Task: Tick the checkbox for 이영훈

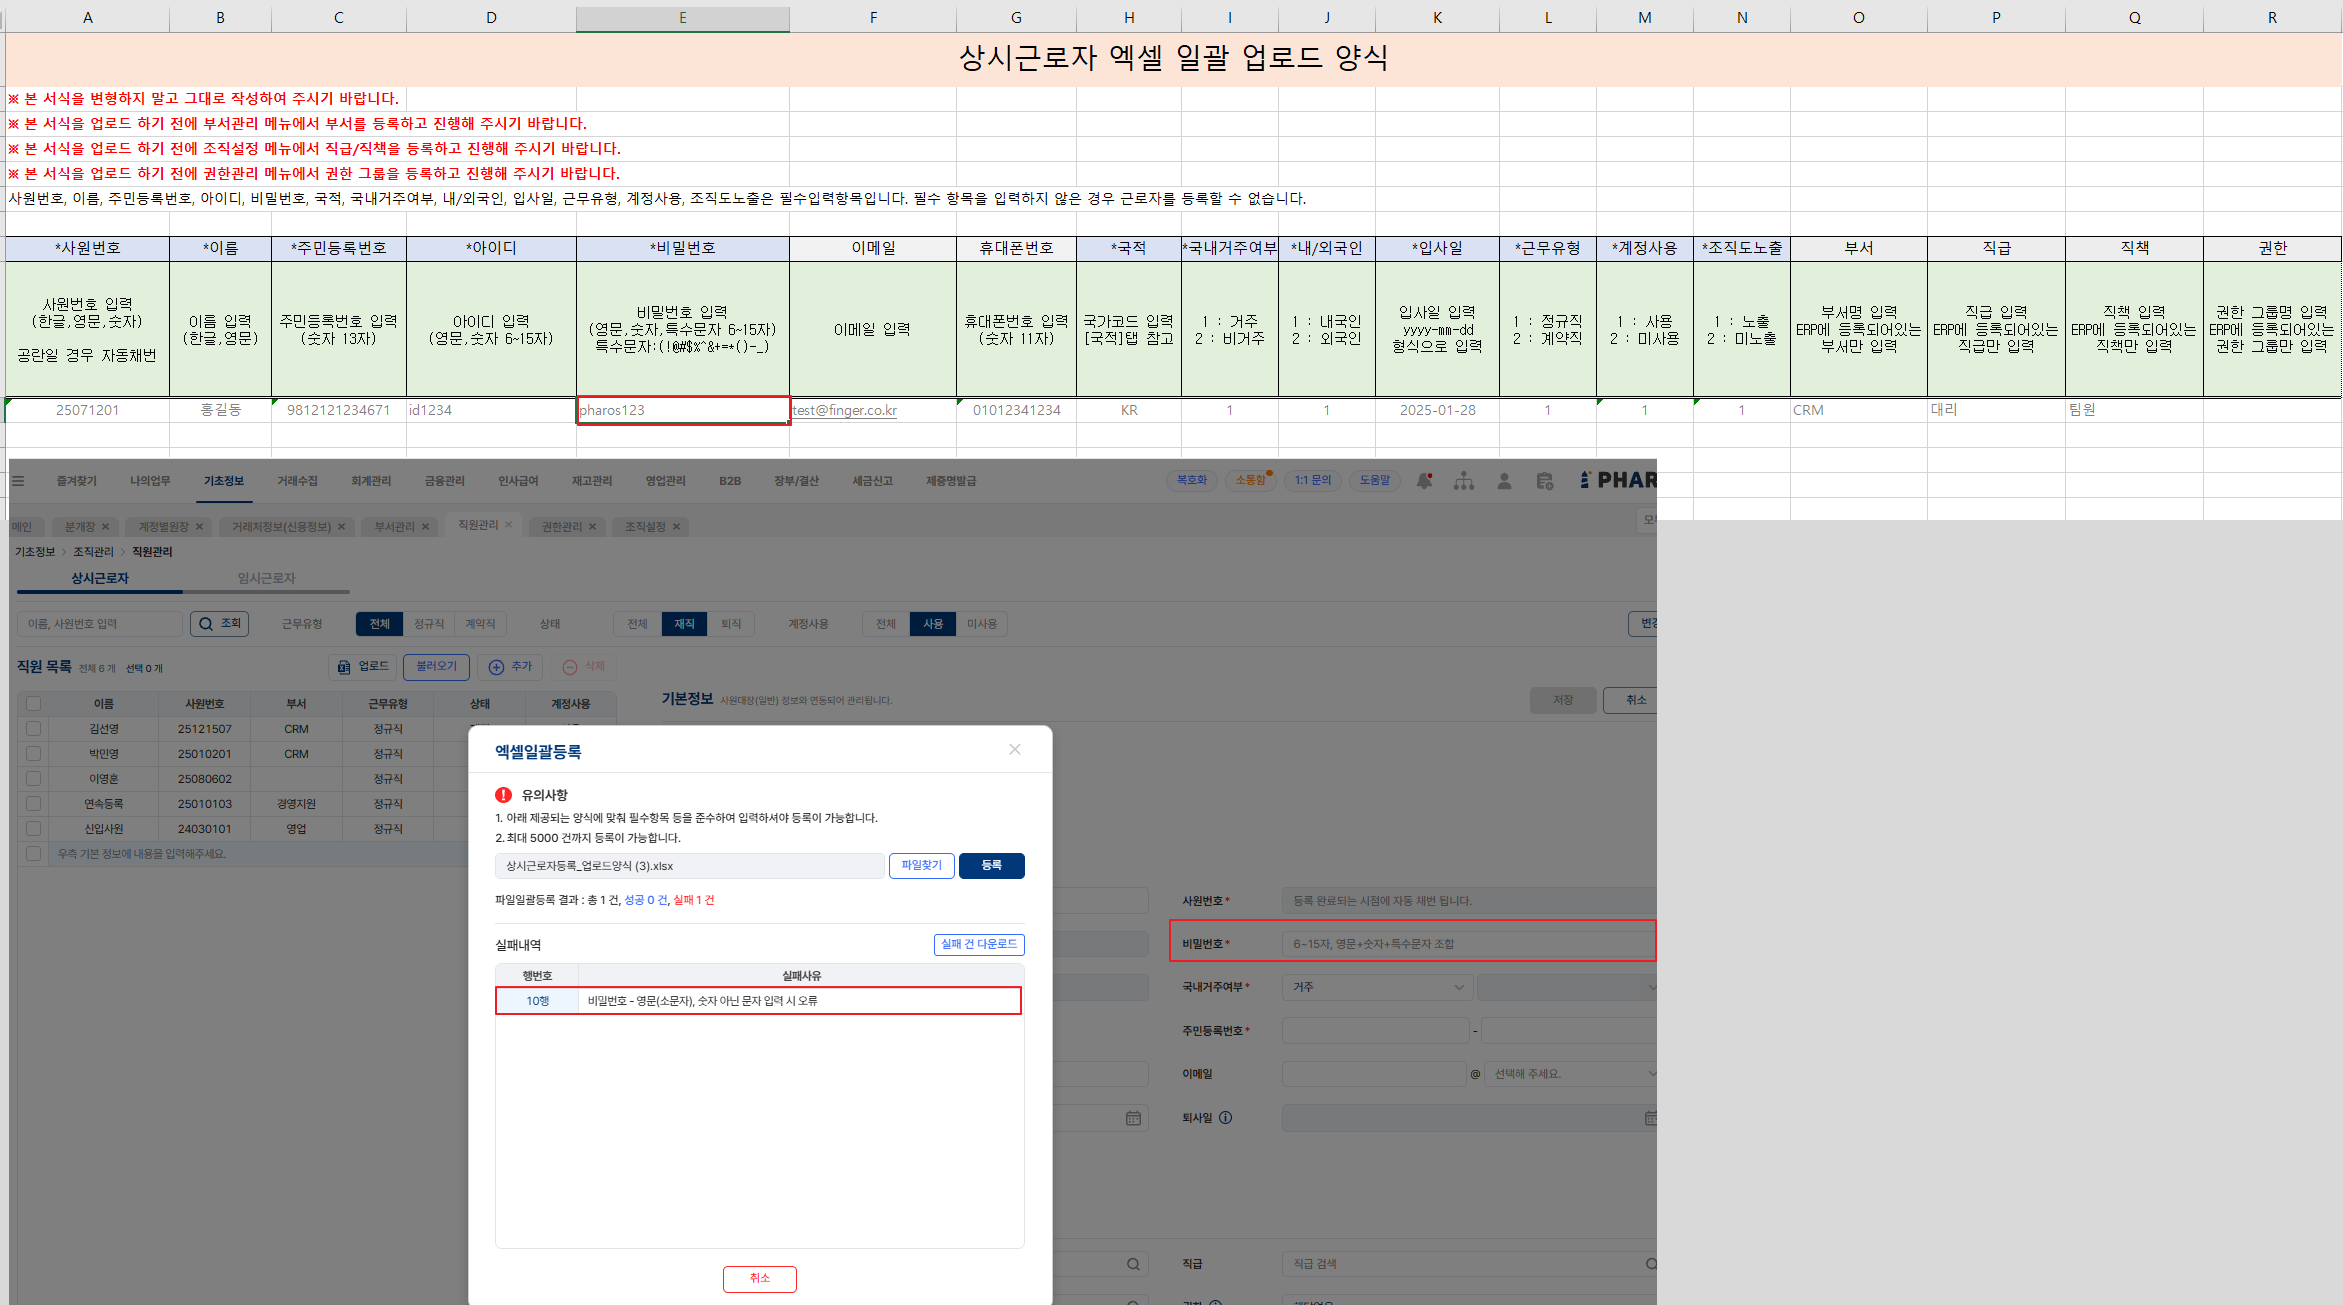Action: (34, 779)
